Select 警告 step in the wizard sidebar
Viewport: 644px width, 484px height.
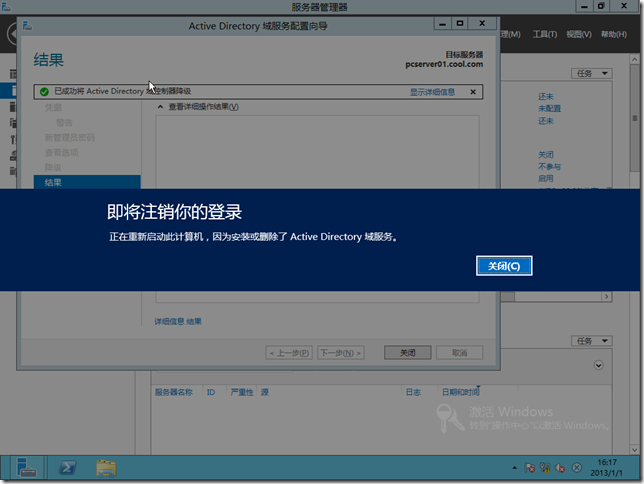(64, 122)
